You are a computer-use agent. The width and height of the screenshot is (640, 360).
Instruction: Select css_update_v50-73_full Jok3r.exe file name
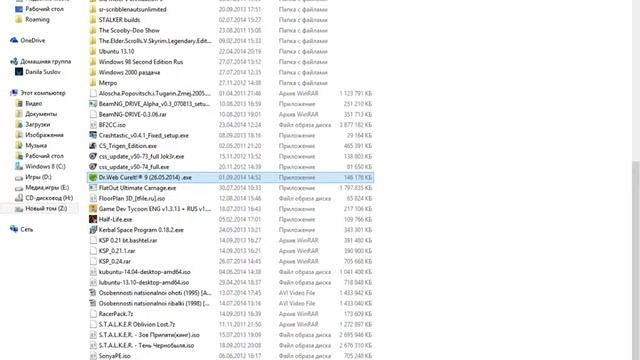click(x=141, y=156)
